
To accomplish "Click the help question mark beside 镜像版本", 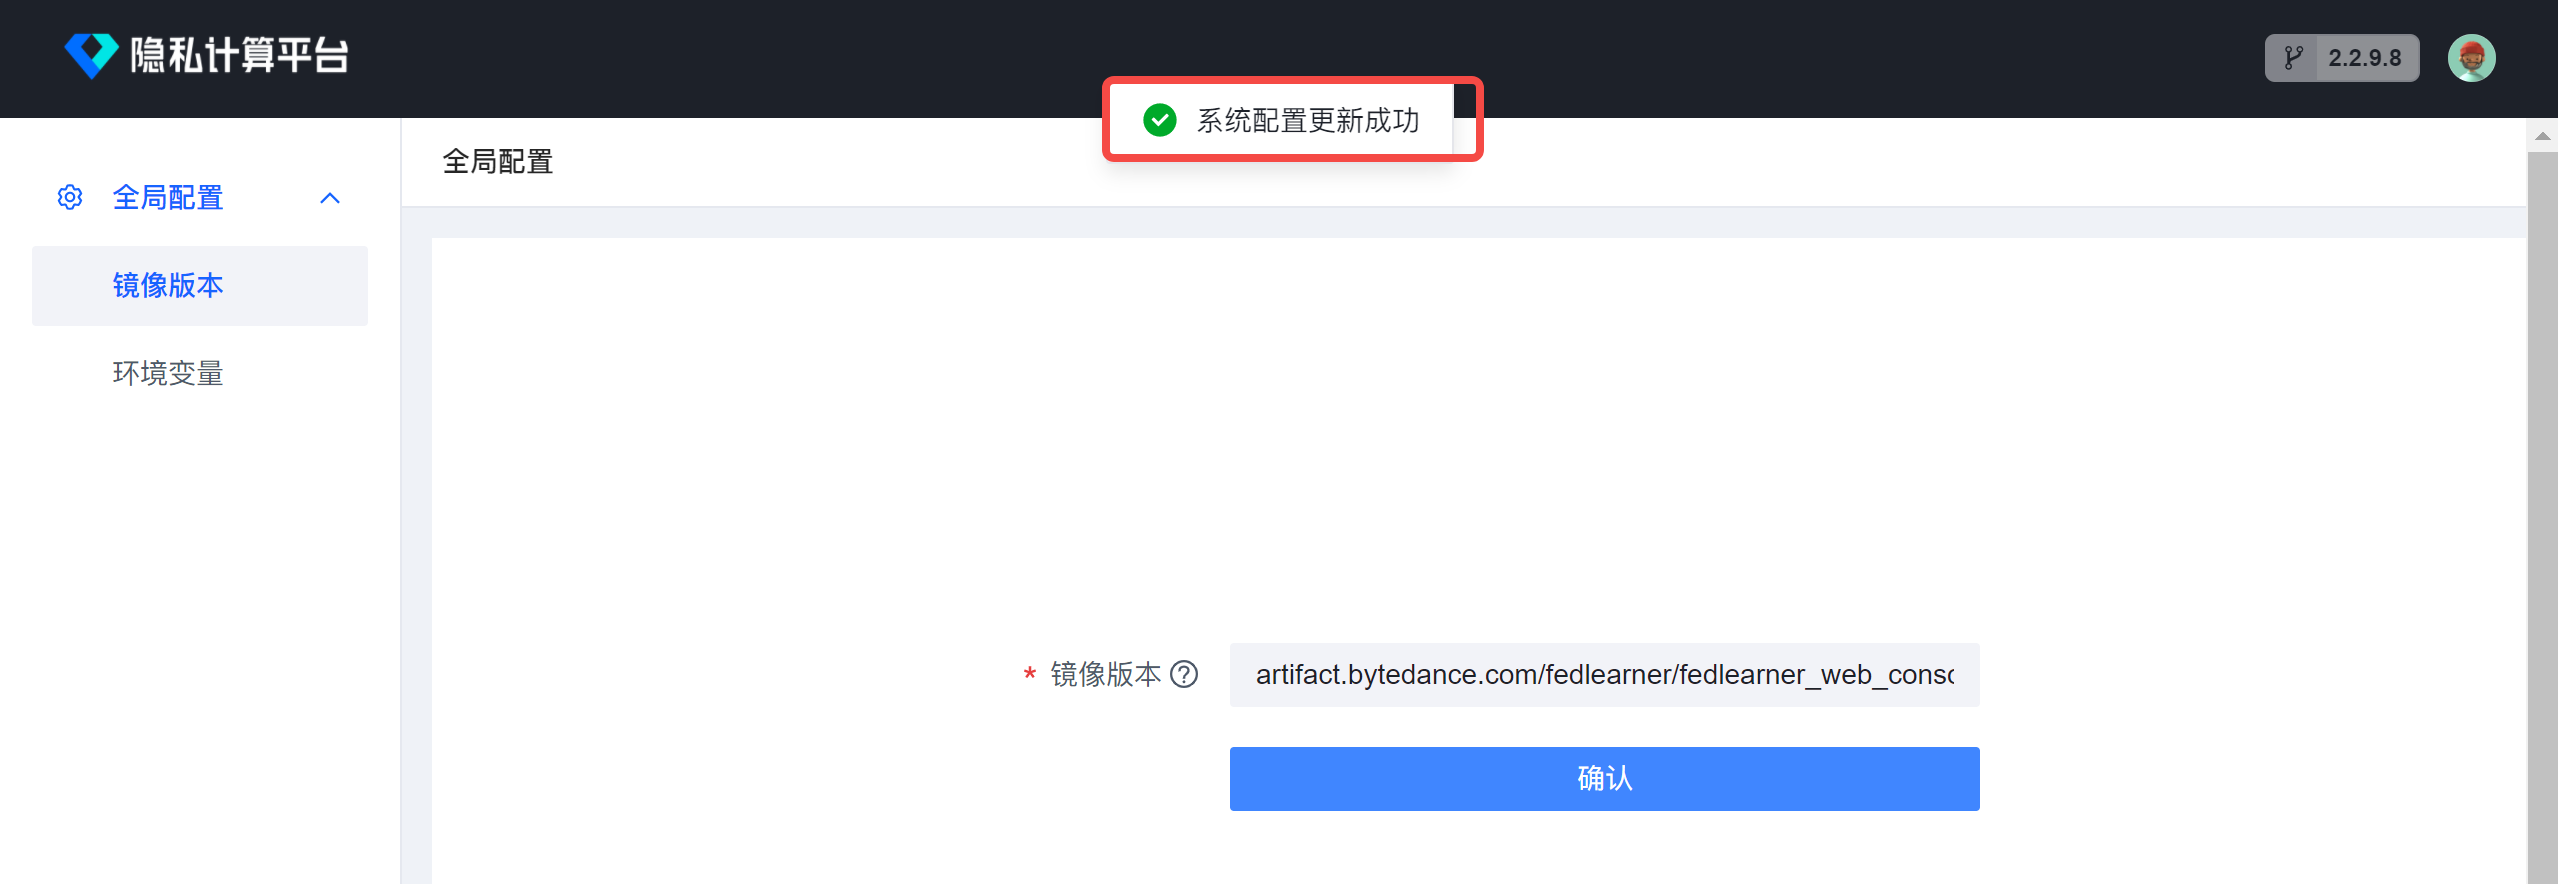I will coord(1184,674).
